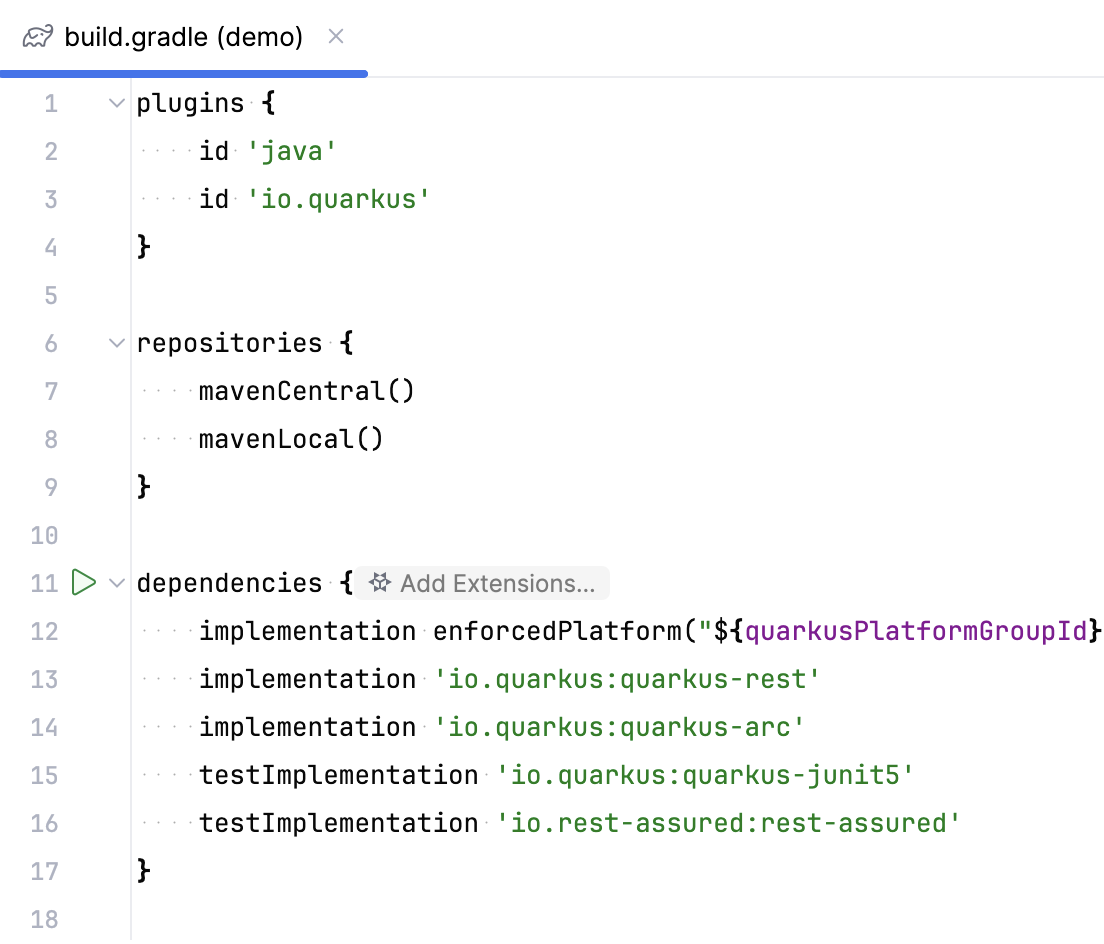Collapse the dependencies block
Viewport: 1104px width, 944px height.
116,582
